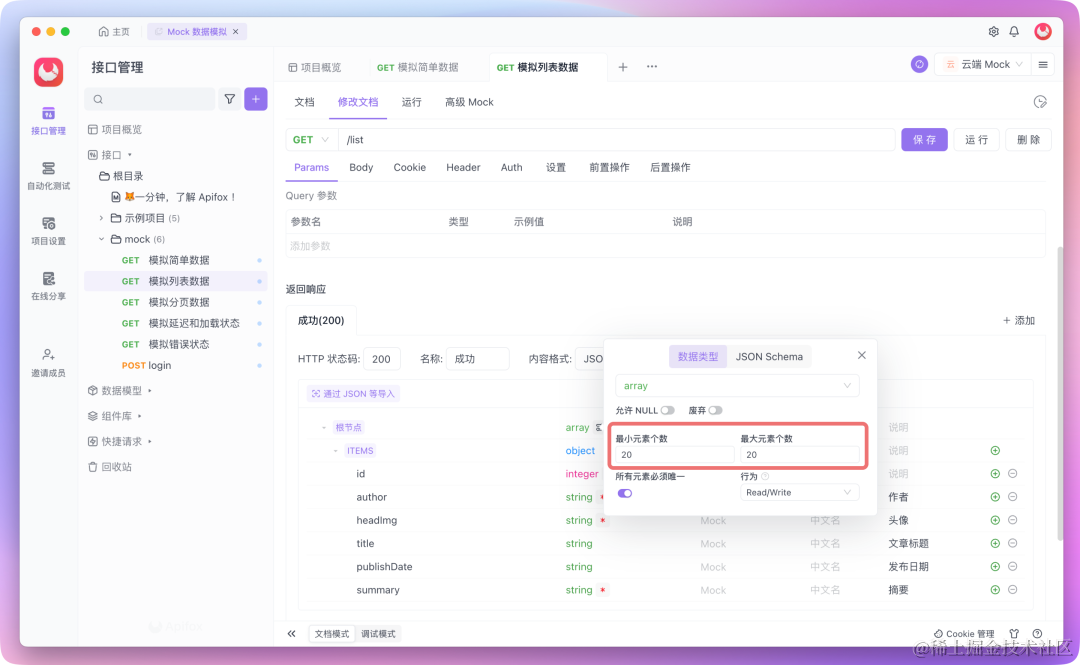Open the notifications bell icon
This screenshot has width=1080, height=665.
click(1014, 32)
